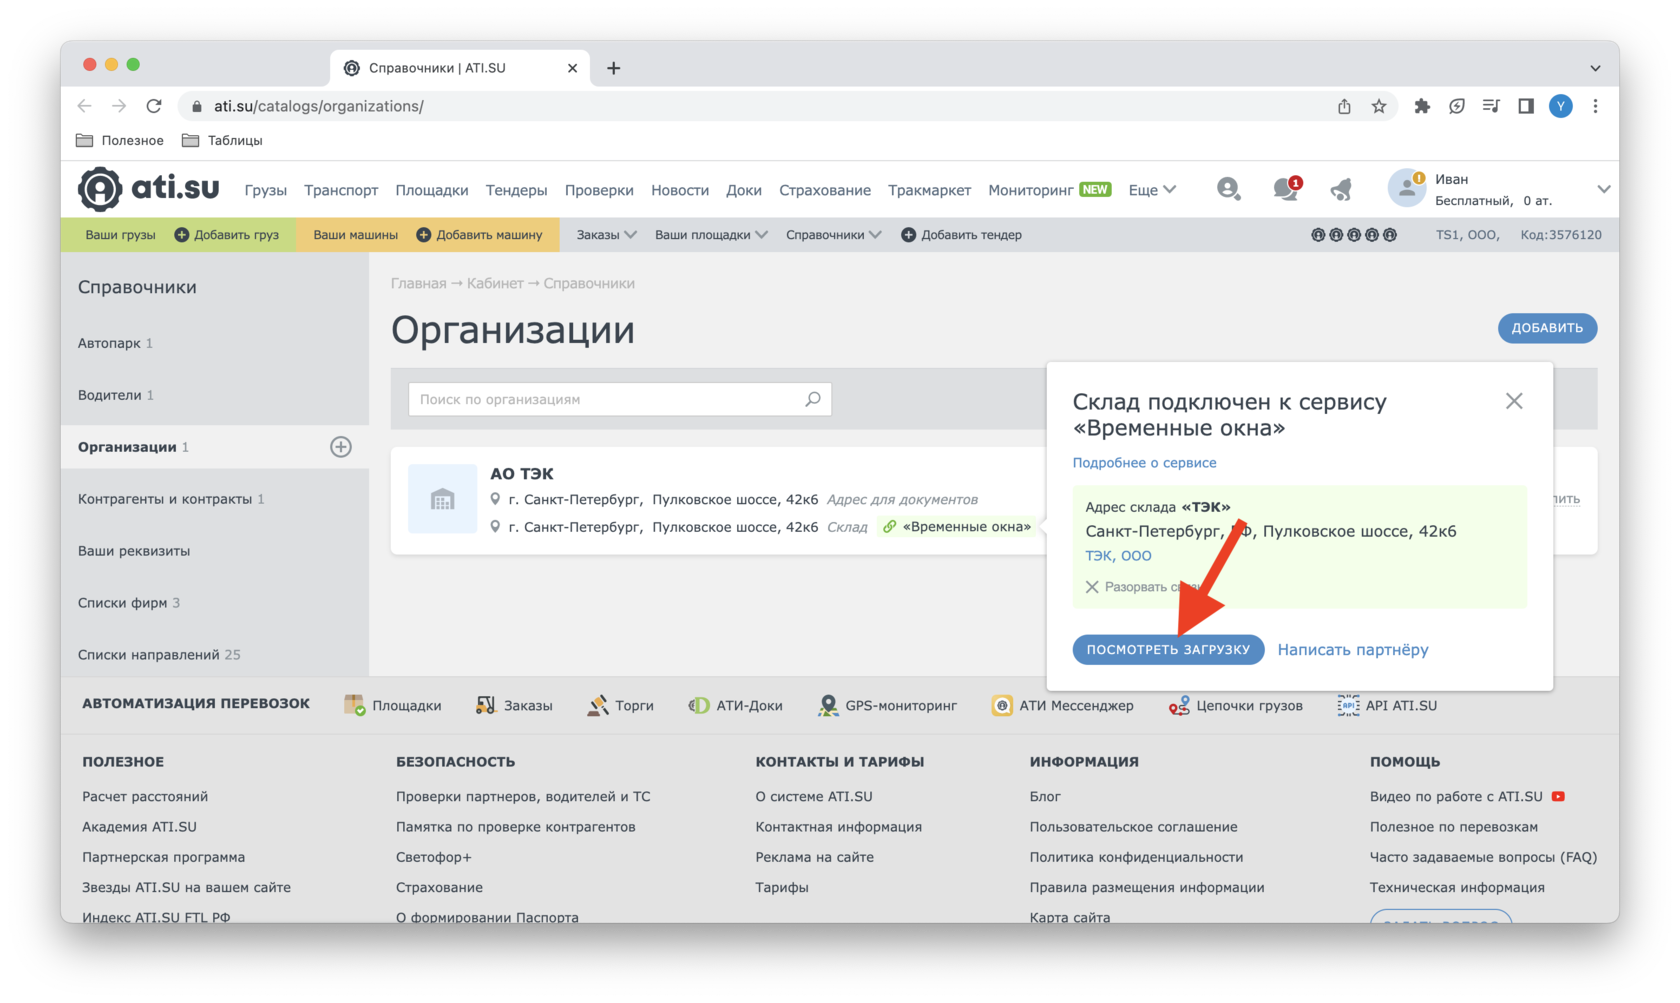Expand the Ваши площадки dropdown

711,235
